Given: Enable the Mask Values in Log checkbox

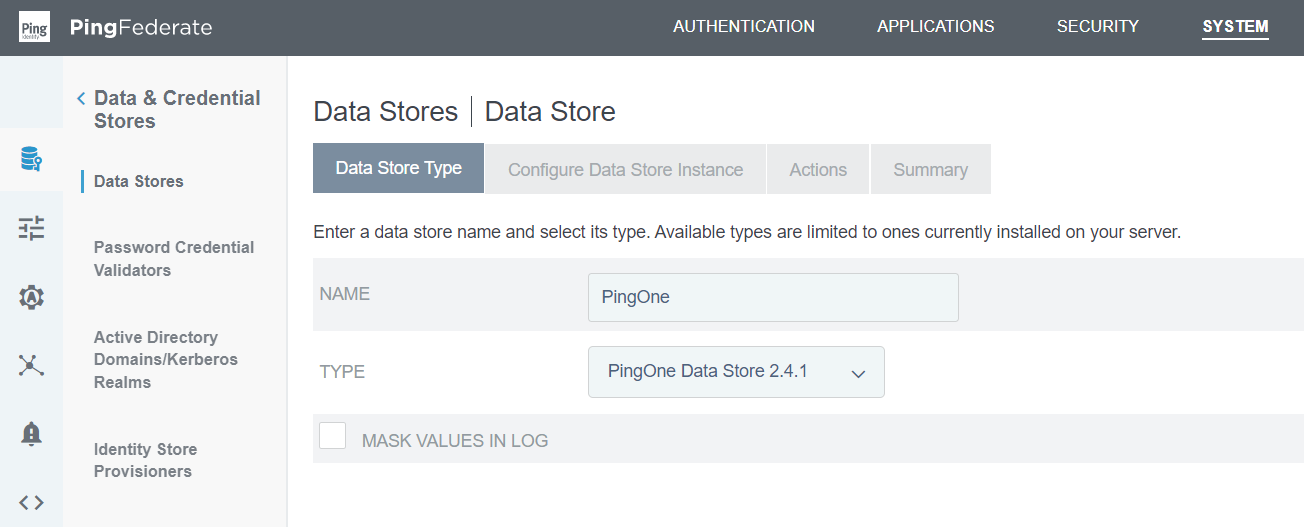Looking at the screenshot, I should pyautogui.click(x=333, y=436).
